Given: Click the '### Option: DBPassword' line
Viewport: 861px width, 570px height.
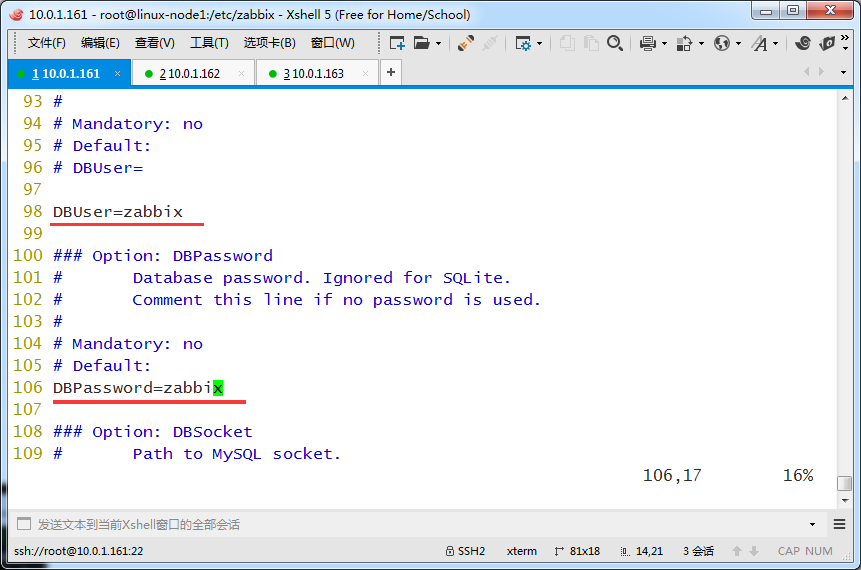Looking at the screenshot, I should [163, 256].
